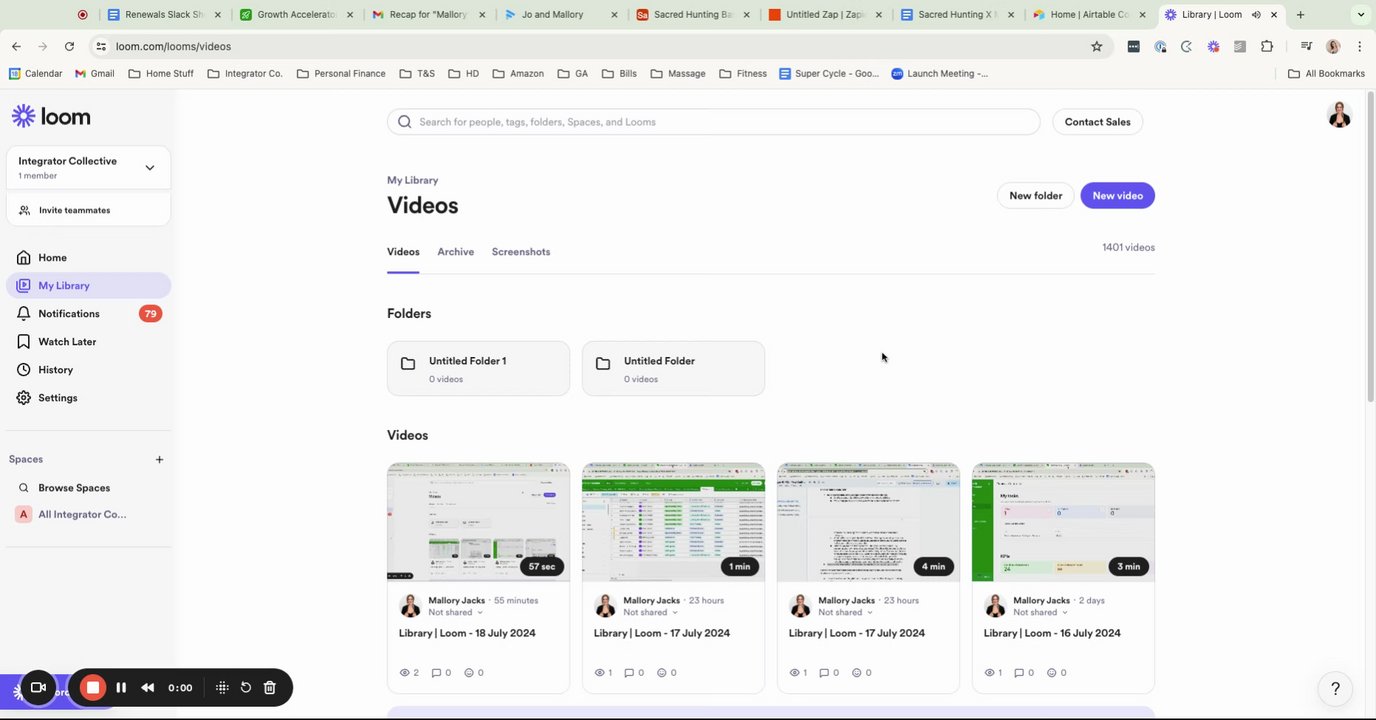Open the profile avatar in Loom header
Image resolution: width=1376 pixels, height=720 pixels.
coord(1339,115)
